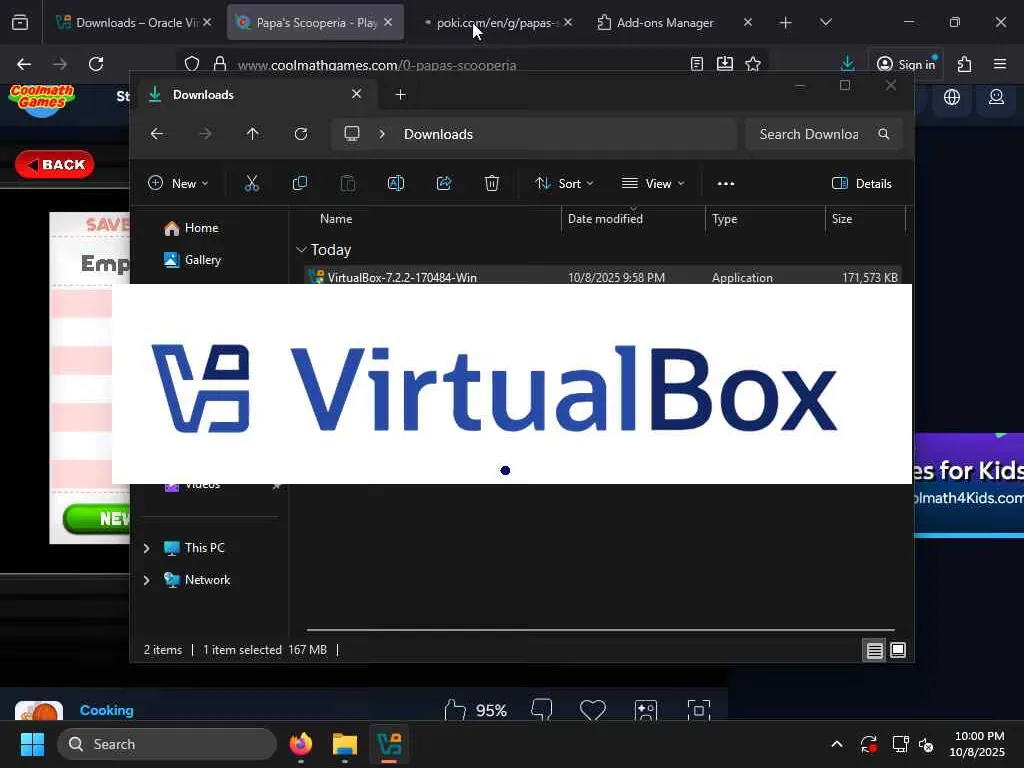This screenshot has height=768, width=1024.
Task: Click taskbar Search box
Action: (x=167, y=744)
